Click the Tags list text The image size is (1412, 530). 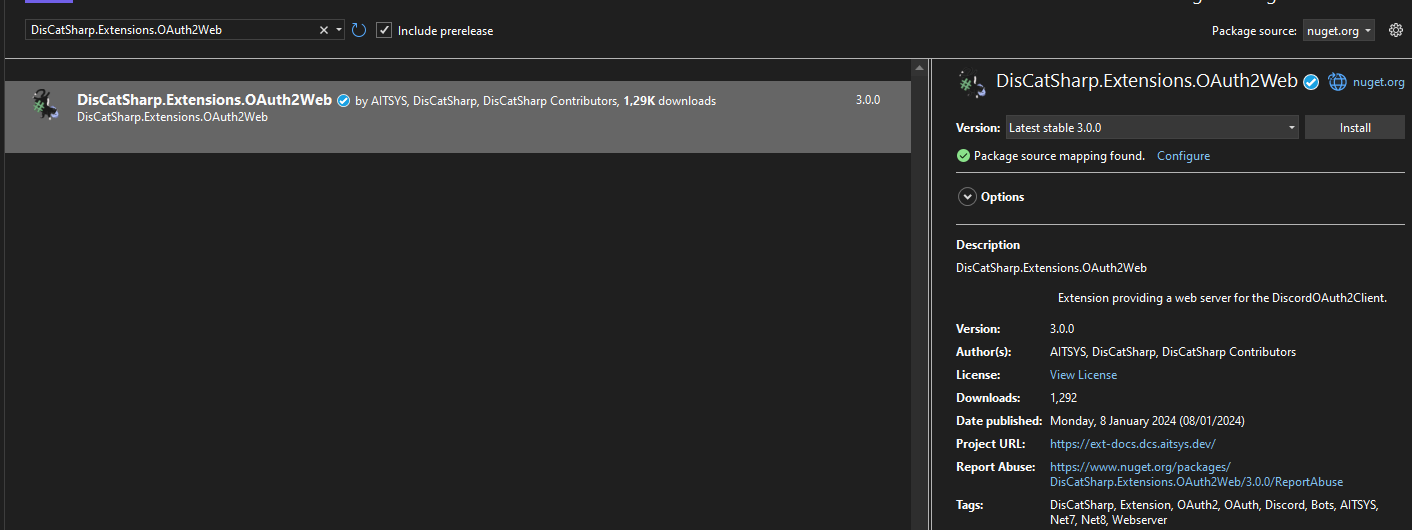tap(1214, 512)
